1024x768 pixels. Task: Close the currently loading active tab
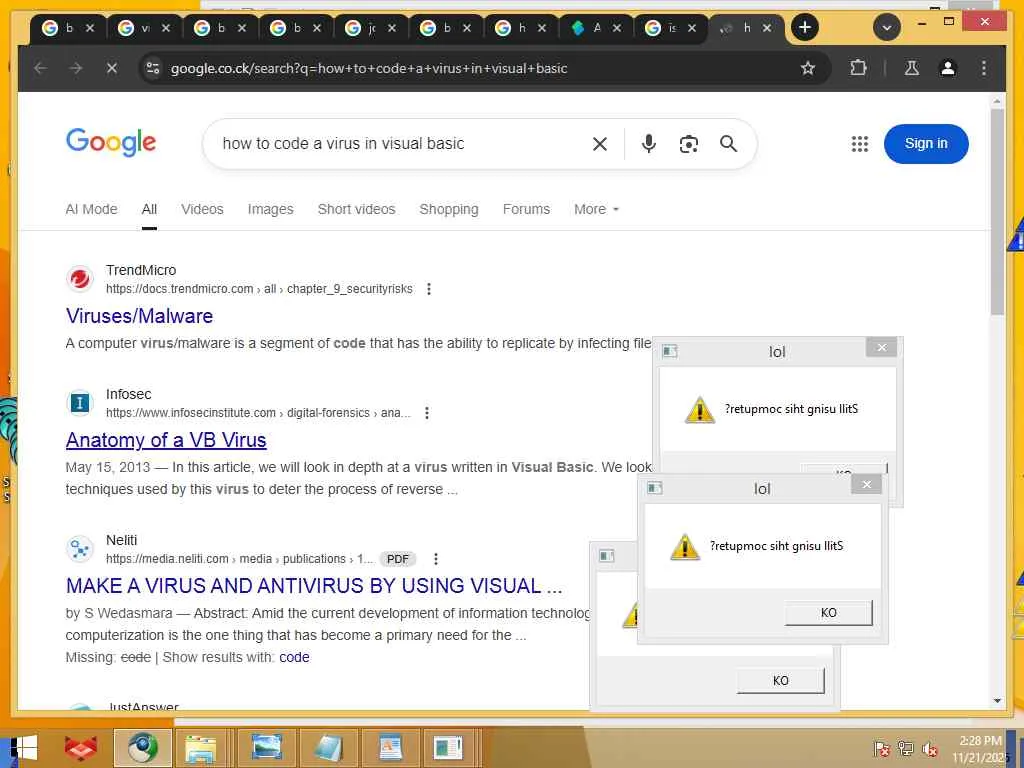tap(767, 28)
